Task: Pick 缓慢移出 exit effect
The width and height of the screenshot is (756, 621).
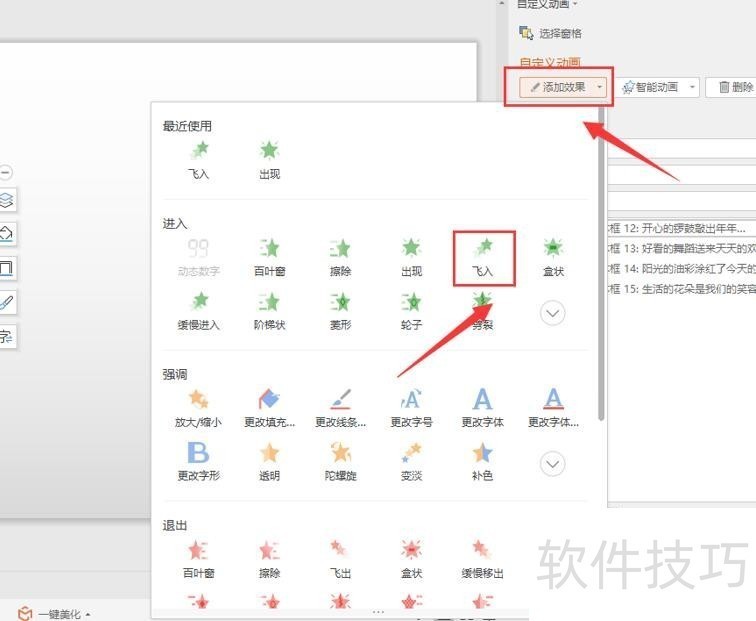Action: click(x=483, y=559)
